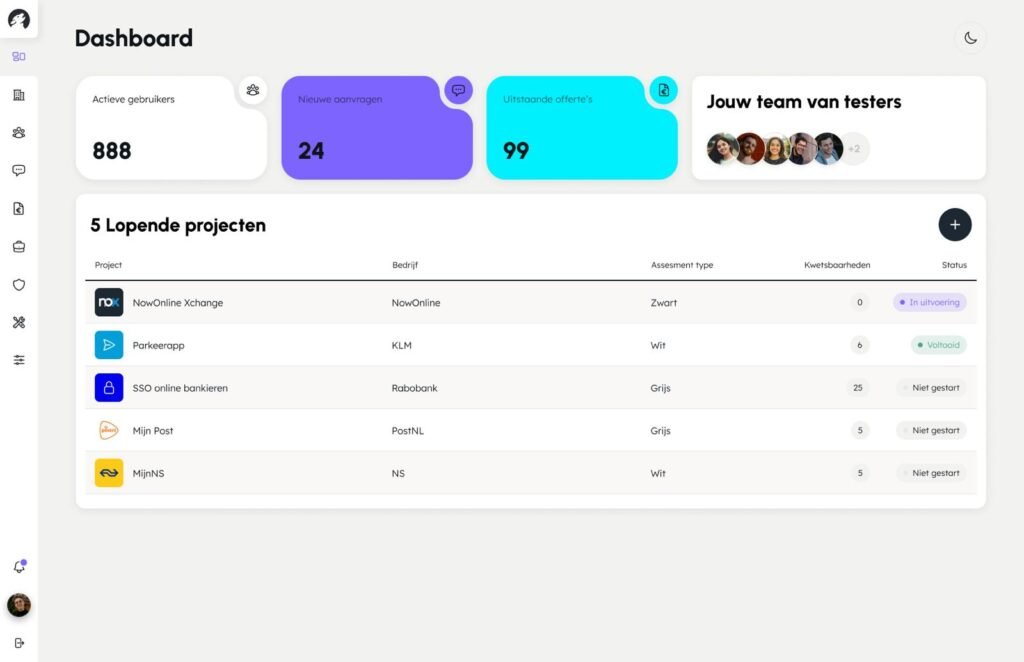Toggle dark mode with moon button
This screenshot has width=1024, height=662.
point(970,38)
